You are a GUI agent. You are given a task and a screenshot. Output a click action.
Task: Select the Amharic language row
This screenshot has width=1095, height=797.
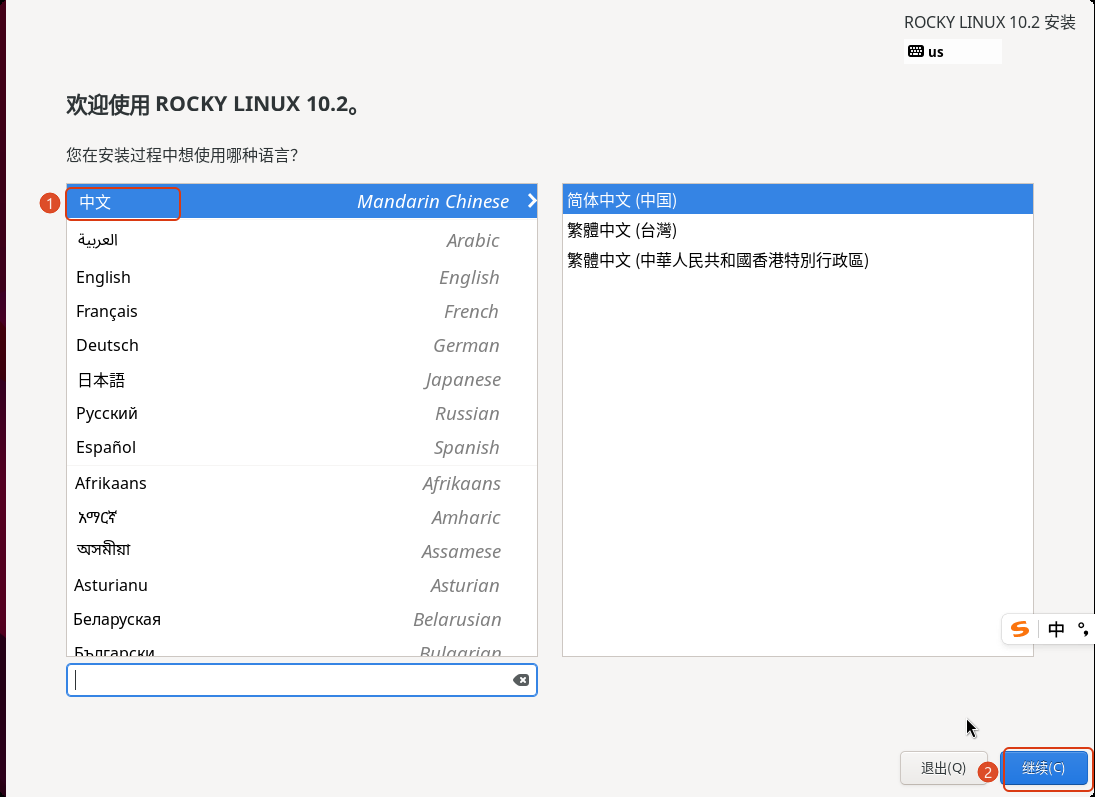[302, 518]
